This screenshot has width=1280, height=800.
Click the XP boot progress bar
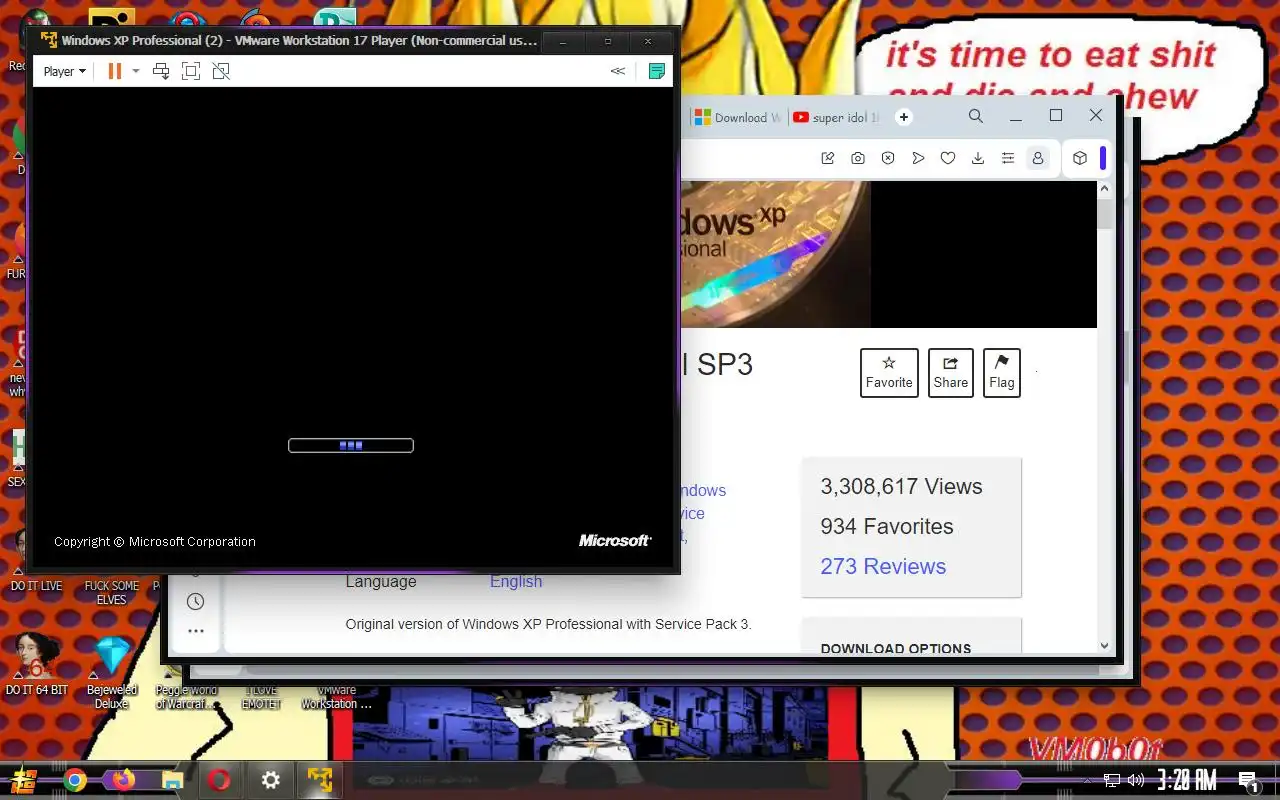351,445
